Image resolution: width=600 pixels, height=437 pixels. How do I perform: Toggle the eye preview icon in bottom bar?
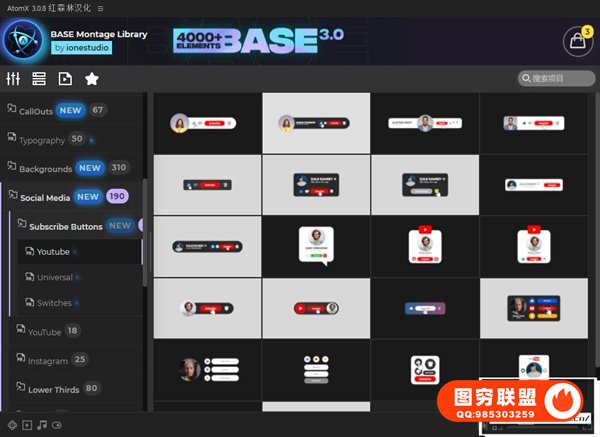(x=57, y=425)
